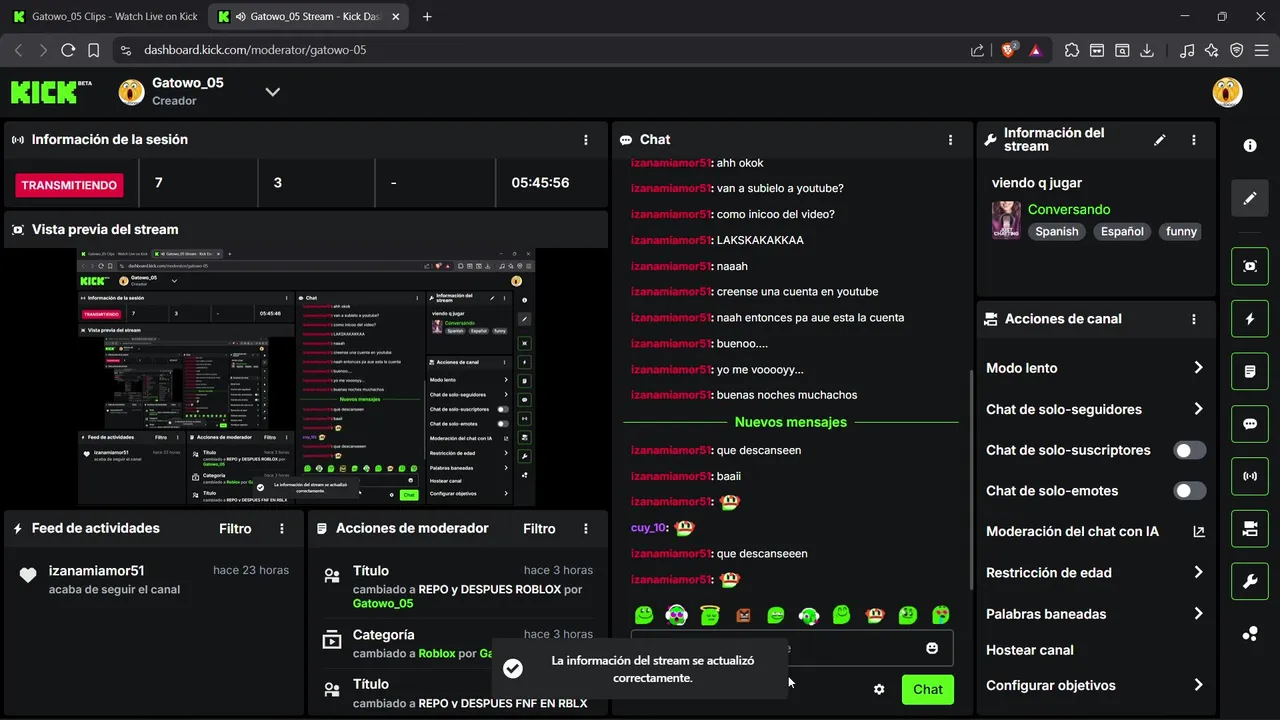Click the stream preview thumbnail
This screenshot has height=720, width=1280.
click(306, 377)
